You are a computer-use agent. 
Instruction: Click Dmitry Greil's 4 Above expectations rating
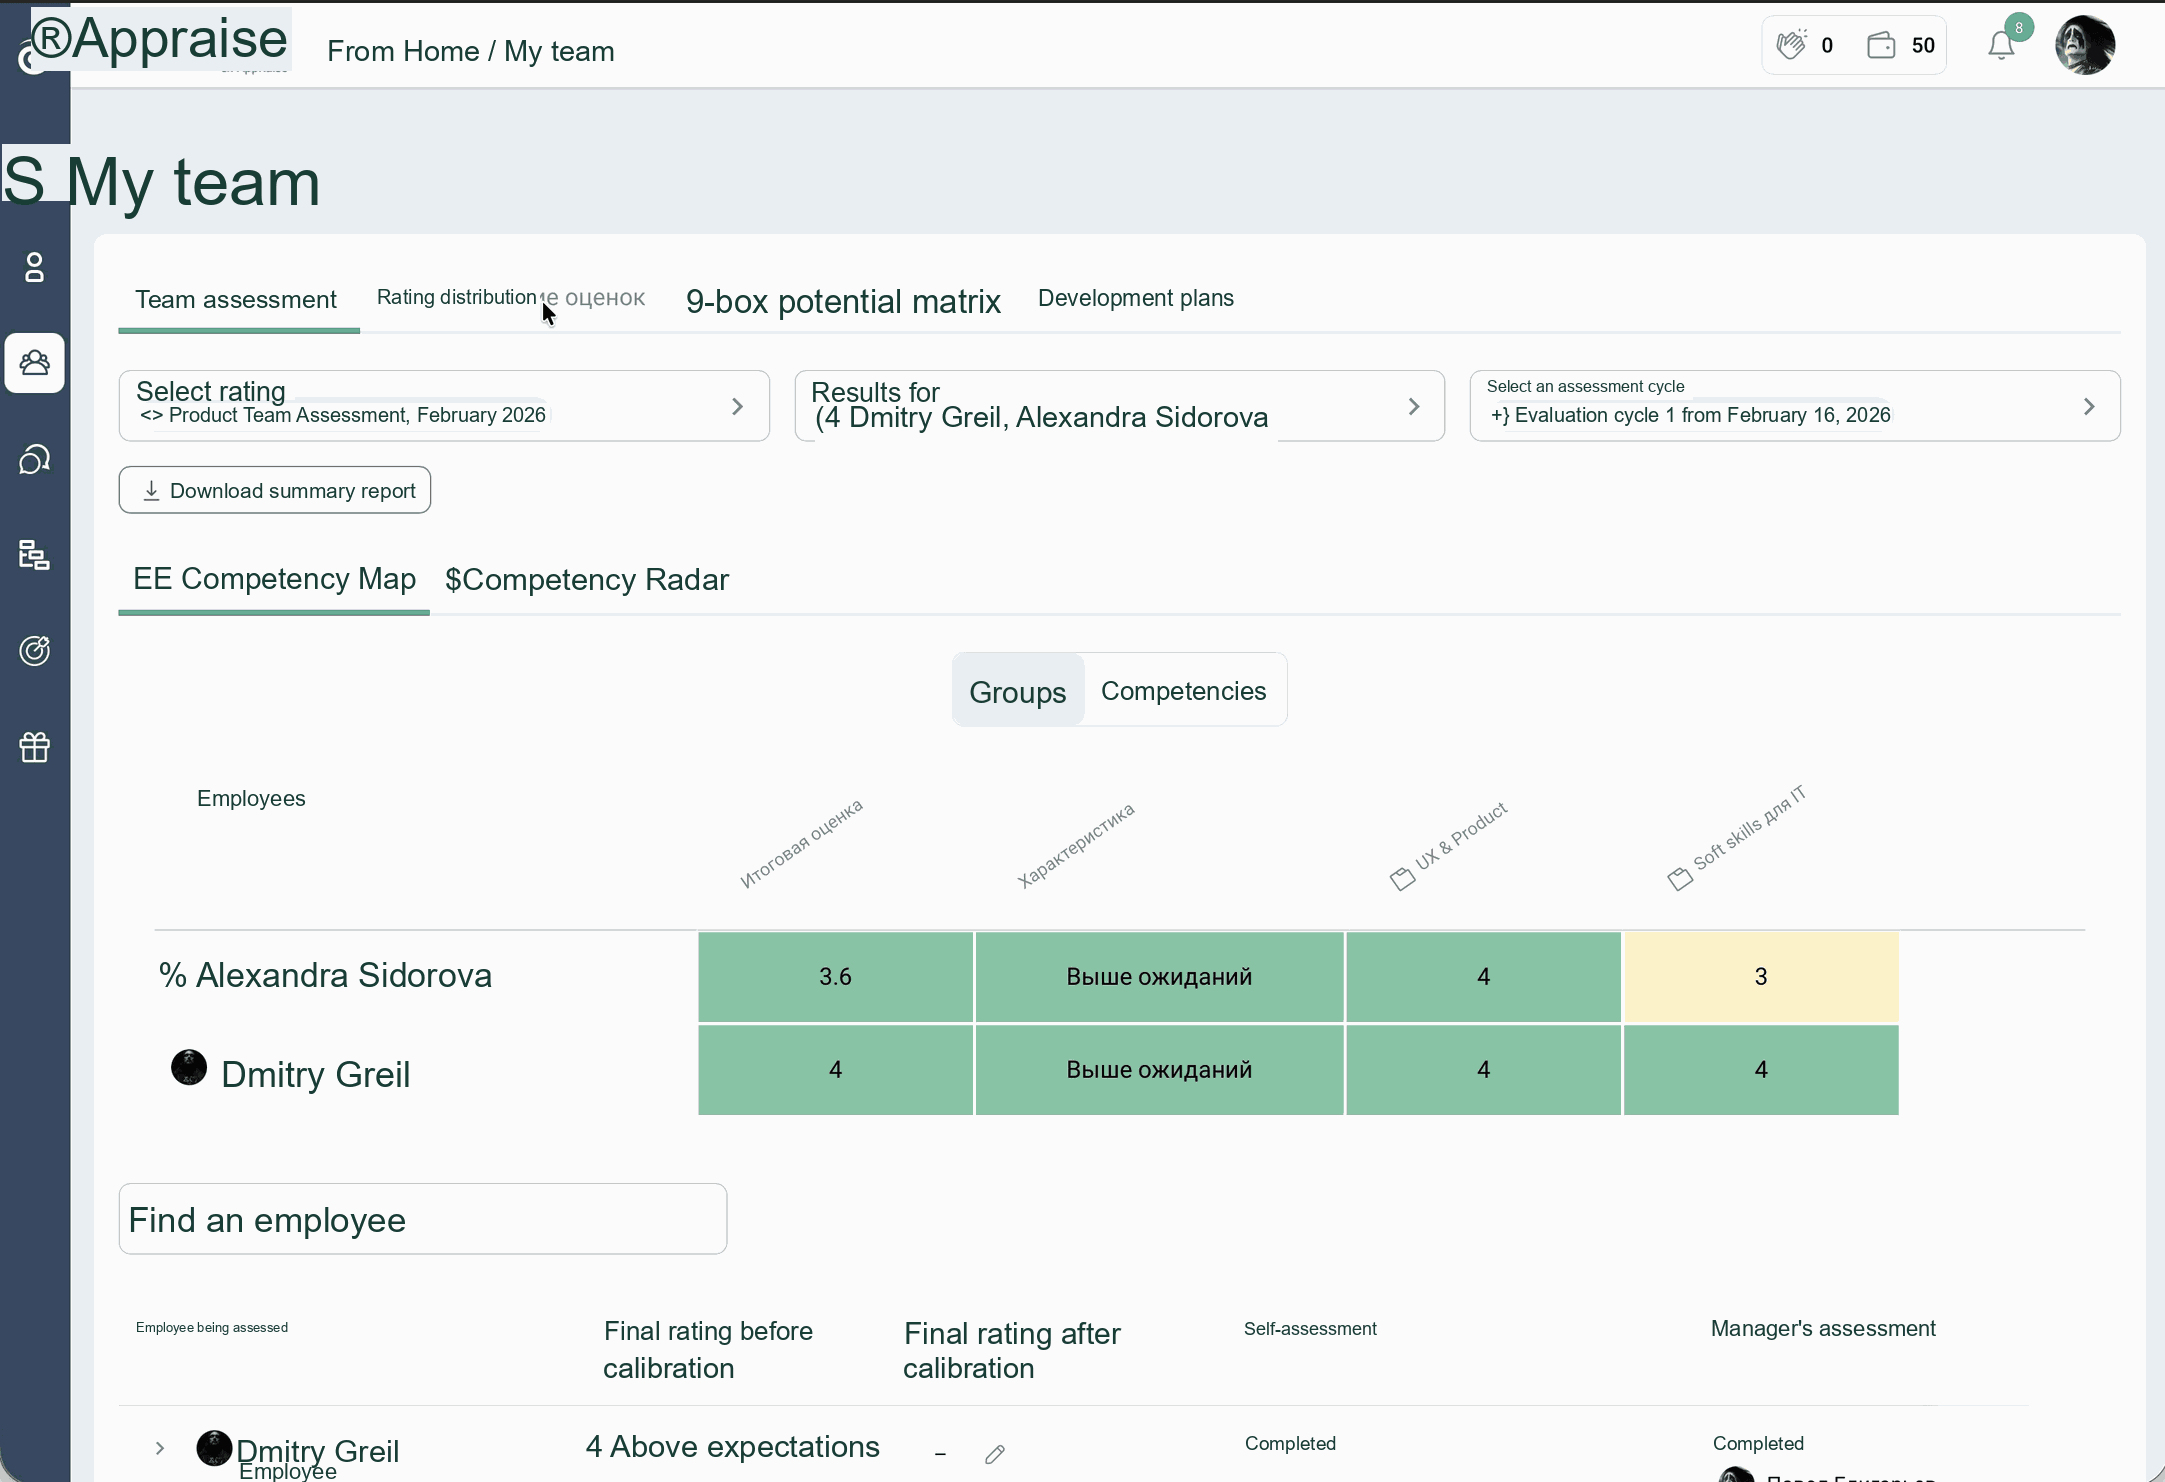tap(733, 1447)
